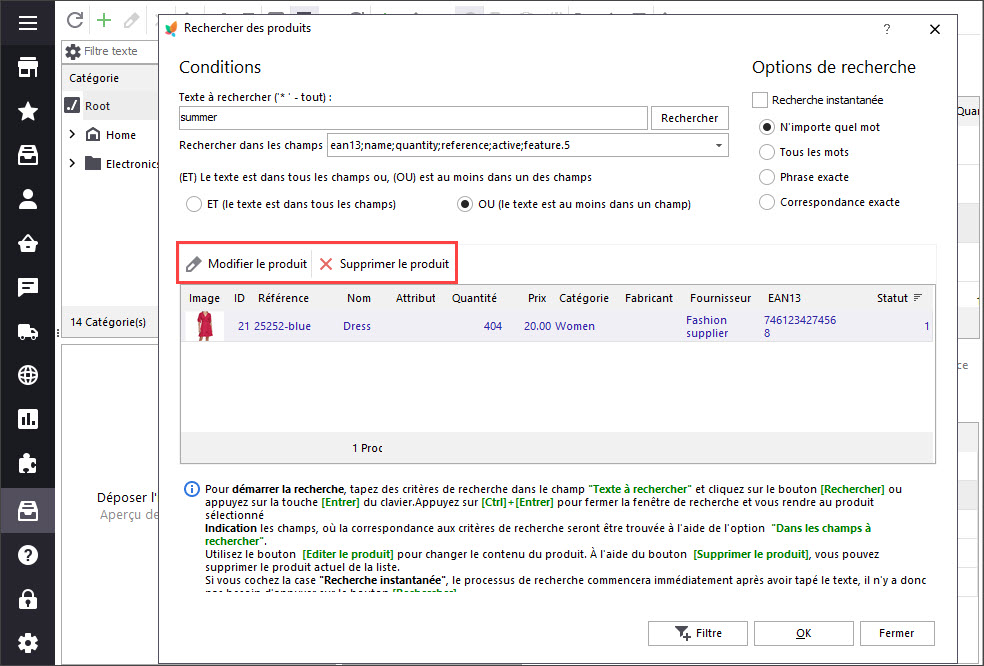
Task: Click the Home category house icon
Action: (93, 134)
